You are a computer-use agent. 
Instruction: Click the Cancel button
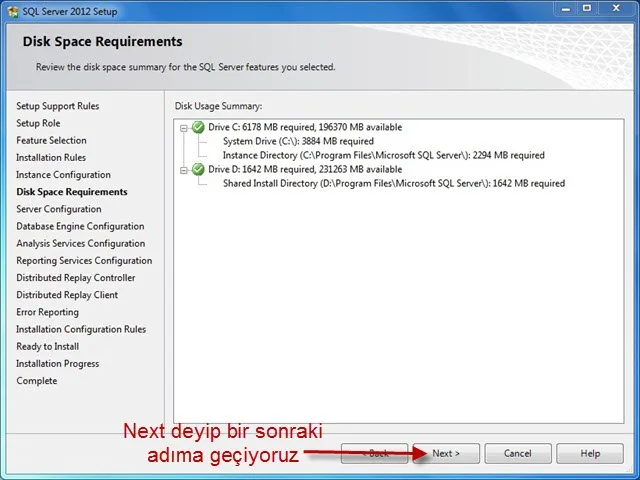pyautogui.click(x=518, y=453)
